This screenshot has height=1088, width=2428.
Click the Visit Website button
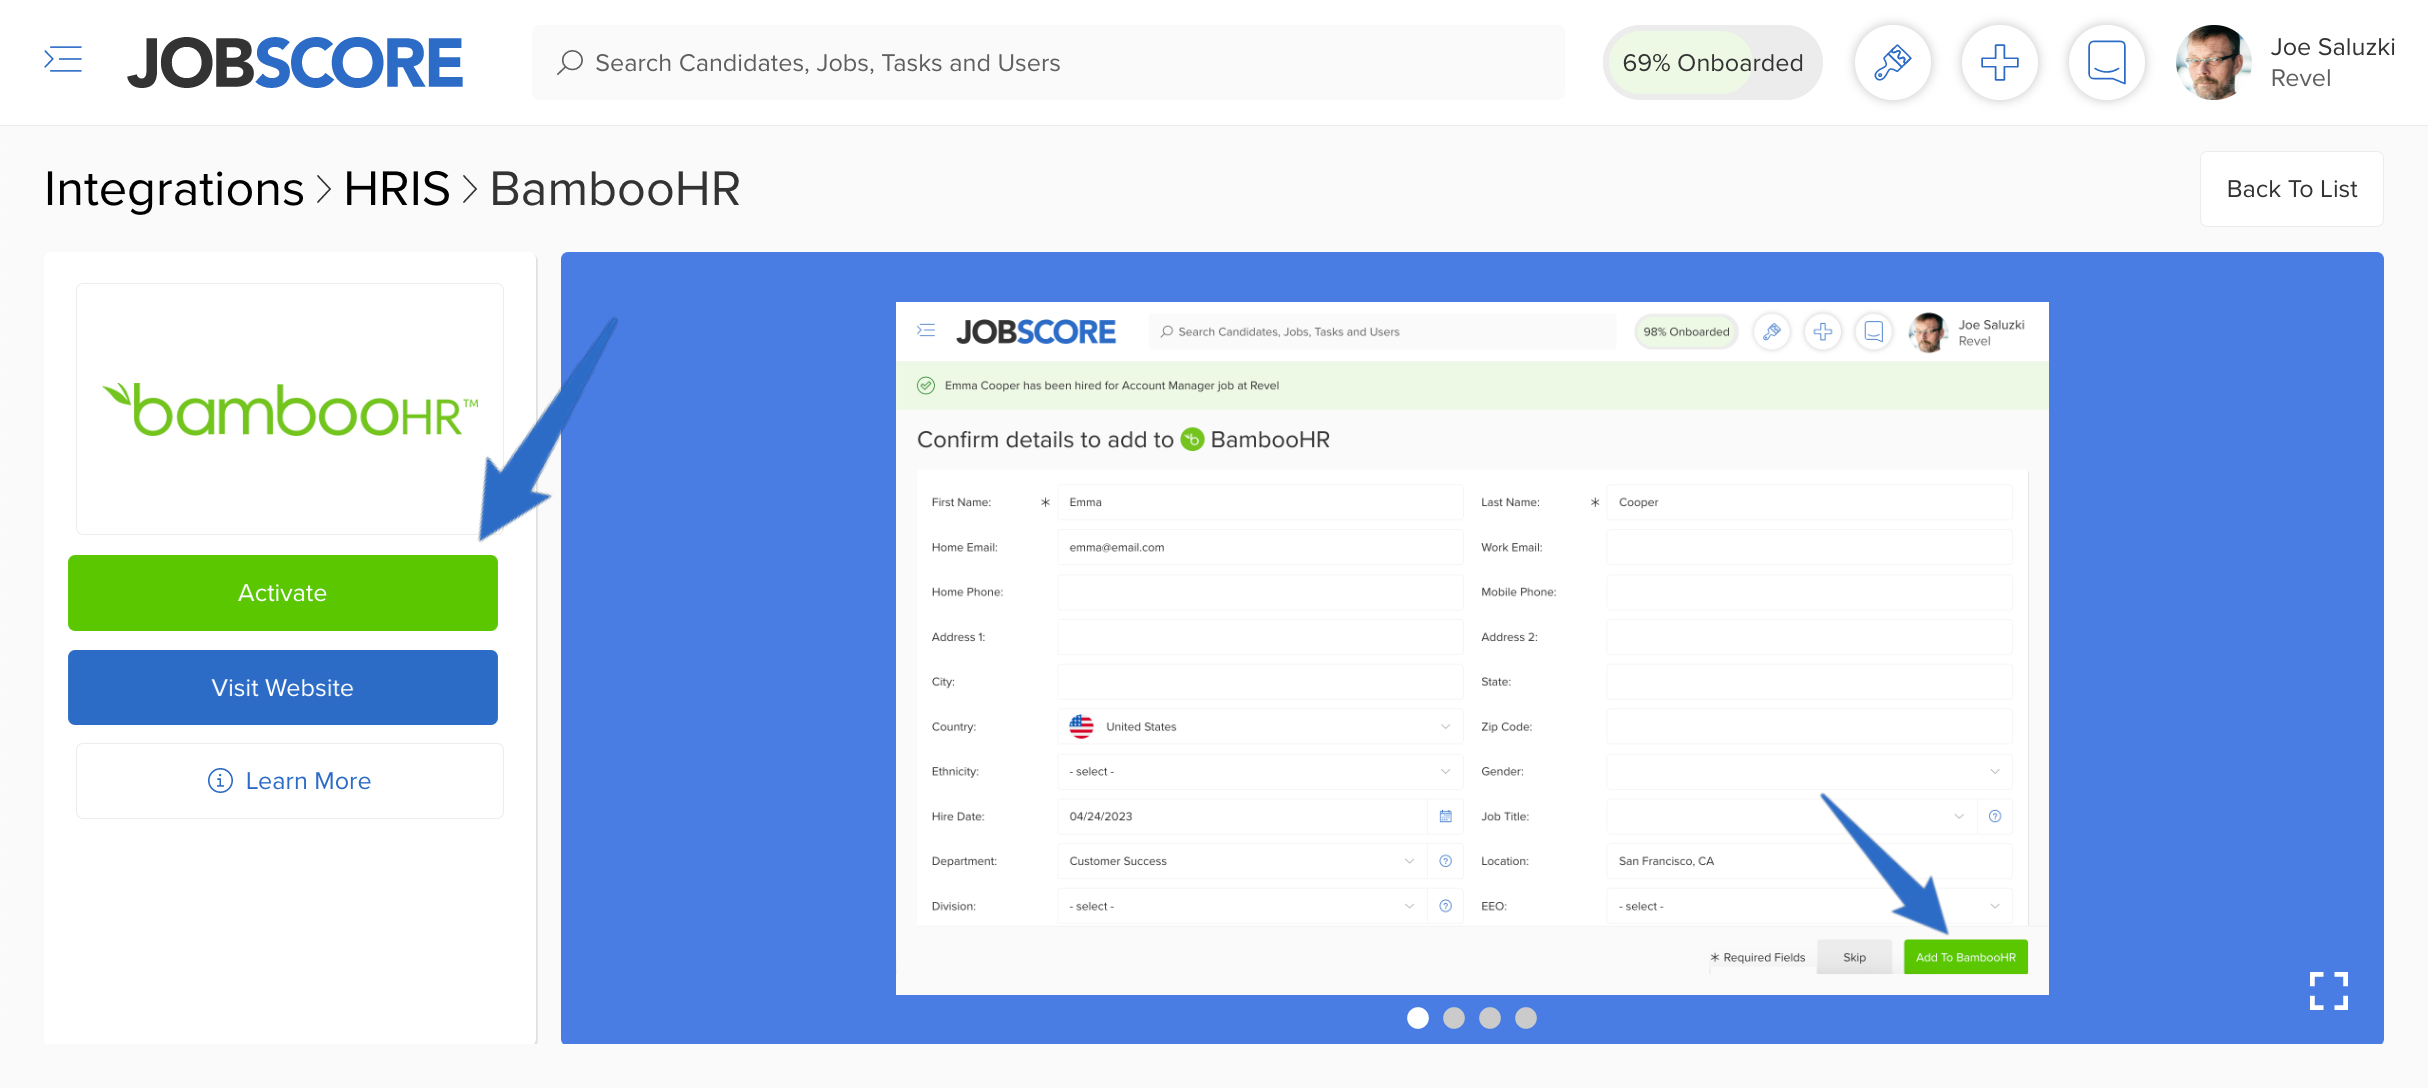tap(283, 688)
